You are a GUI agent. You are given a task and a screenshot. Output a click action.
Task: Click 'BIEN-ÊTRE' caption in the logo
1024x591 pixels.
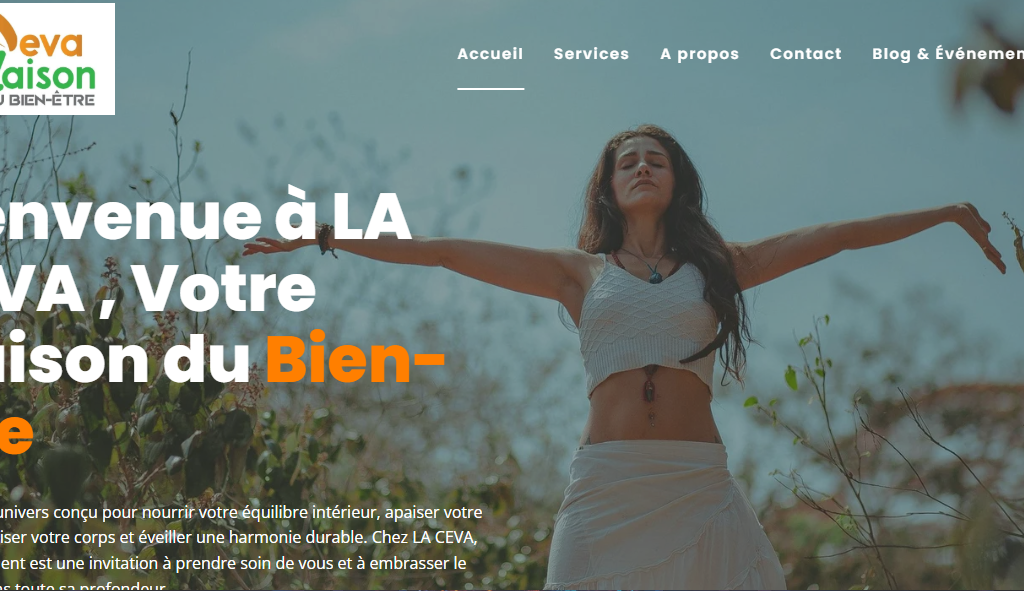coord(52,101)
